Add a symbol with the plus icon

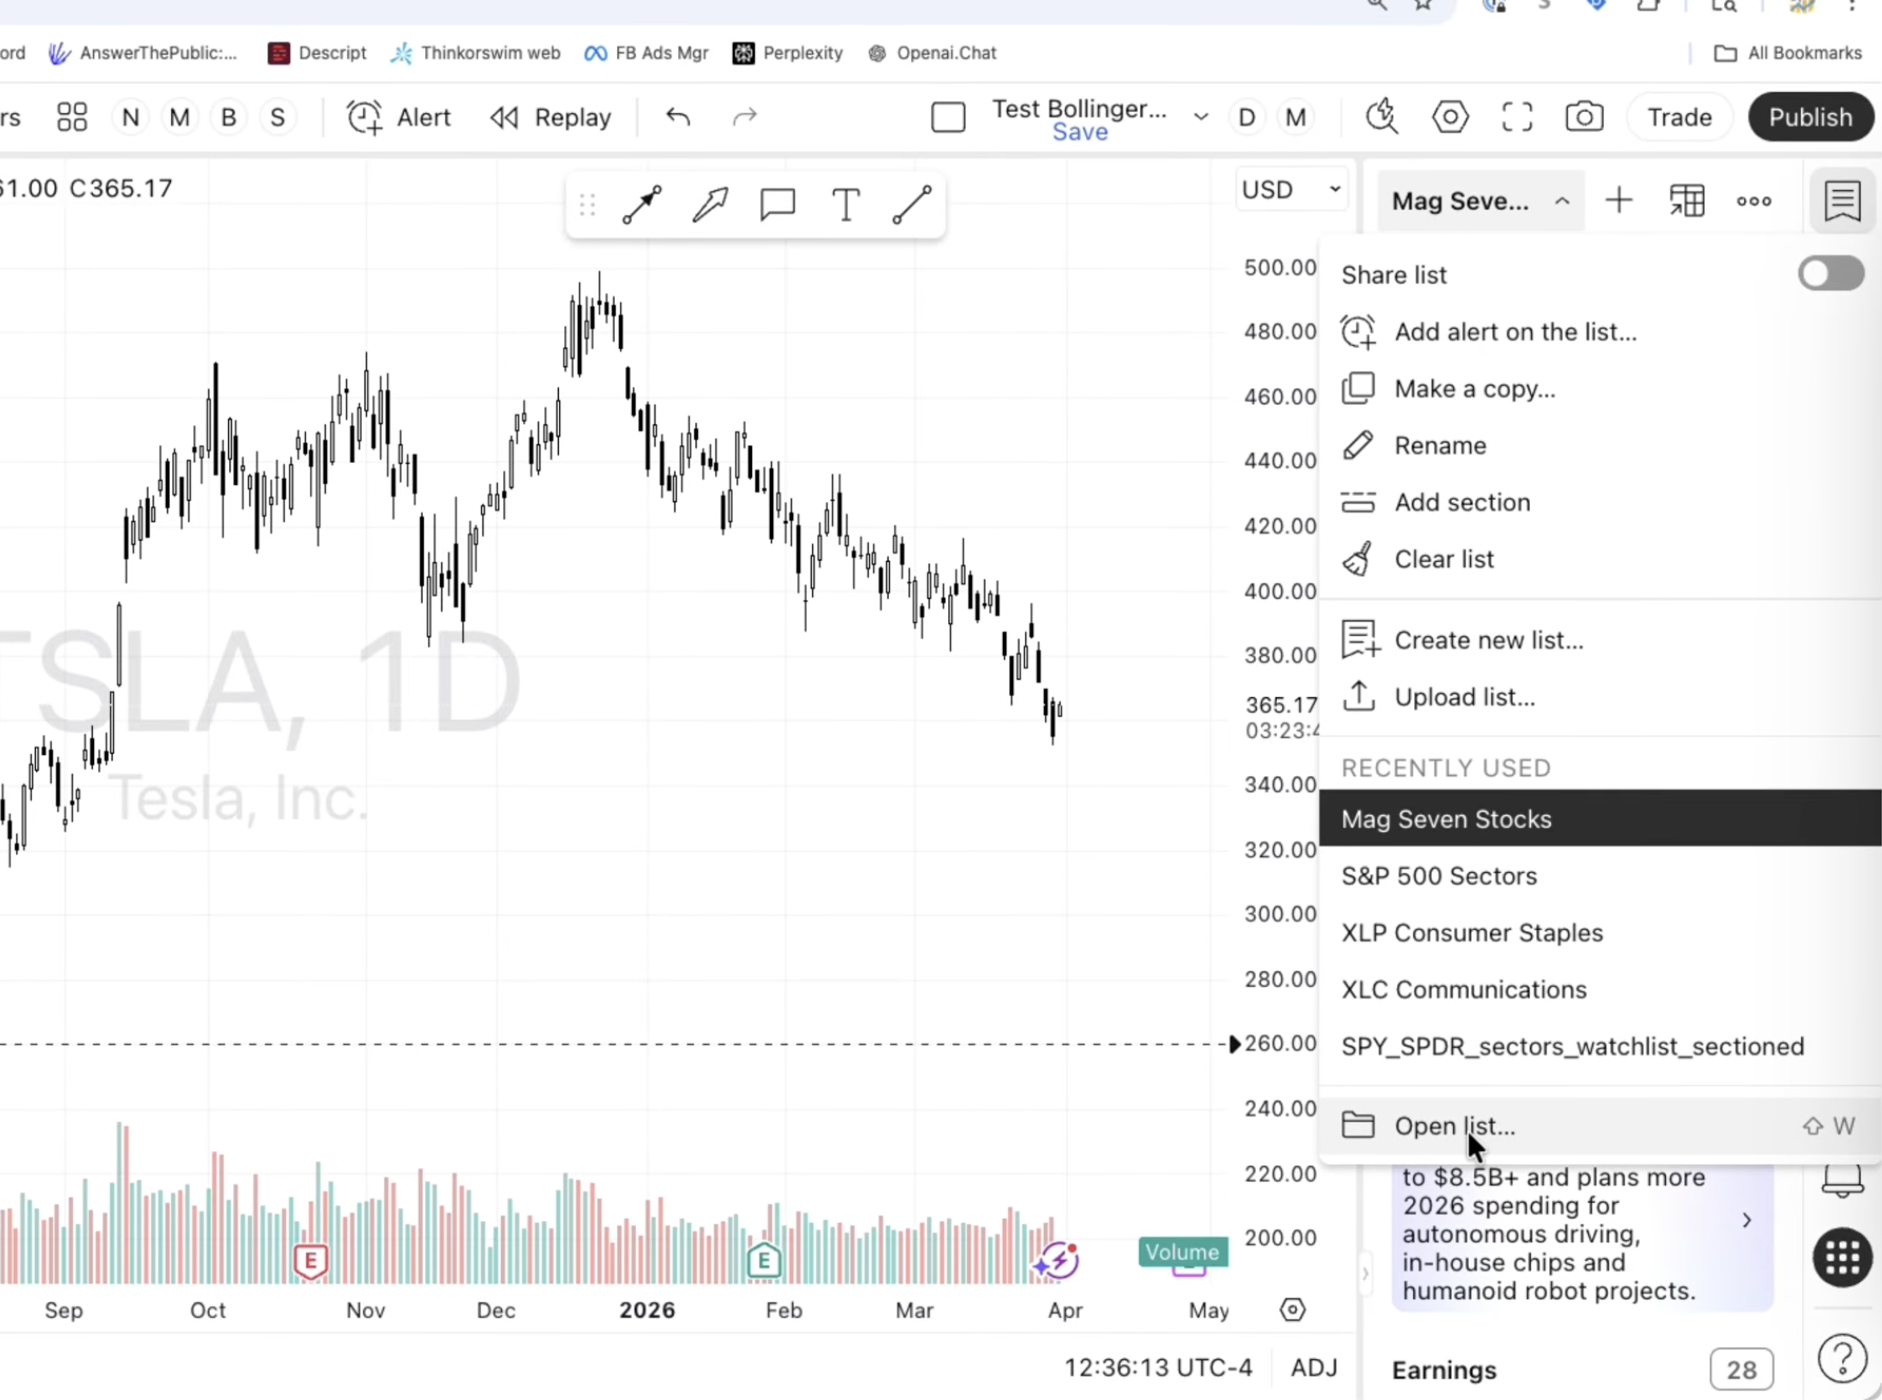[1619, 201]
